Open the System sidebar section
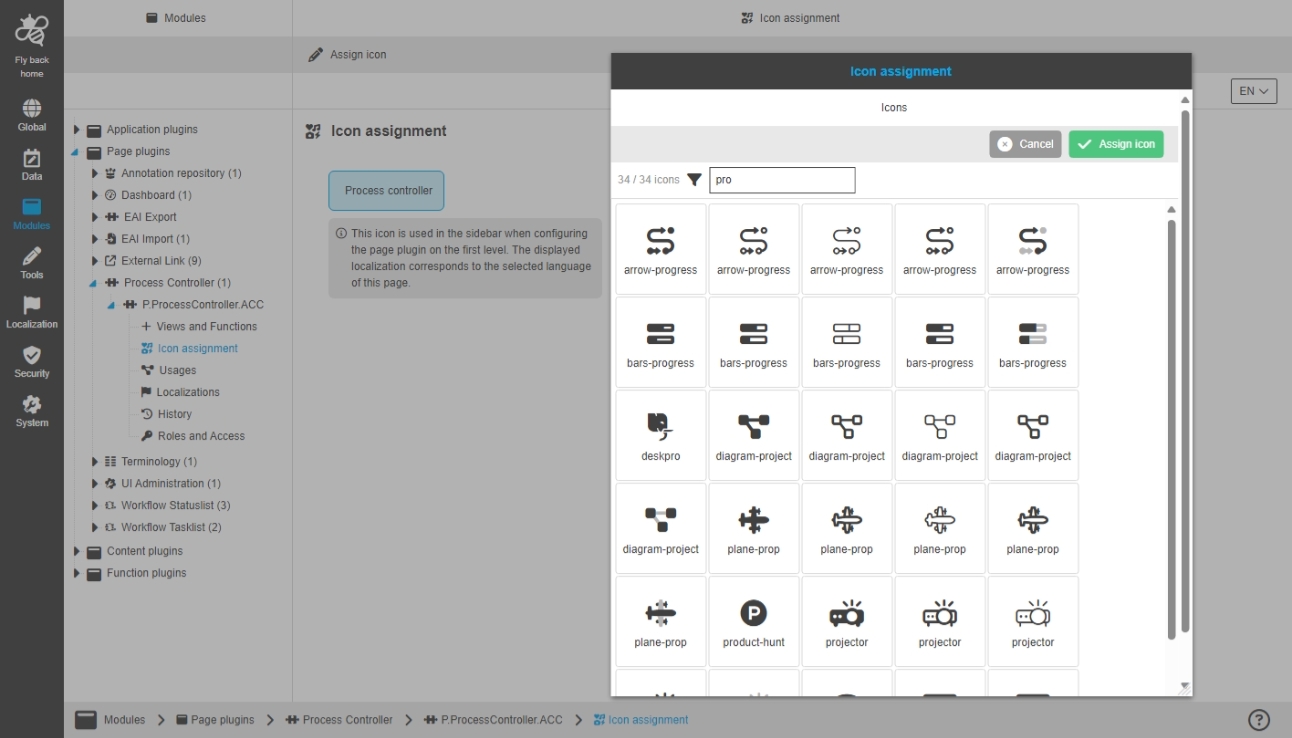 (x=32, y=411)
